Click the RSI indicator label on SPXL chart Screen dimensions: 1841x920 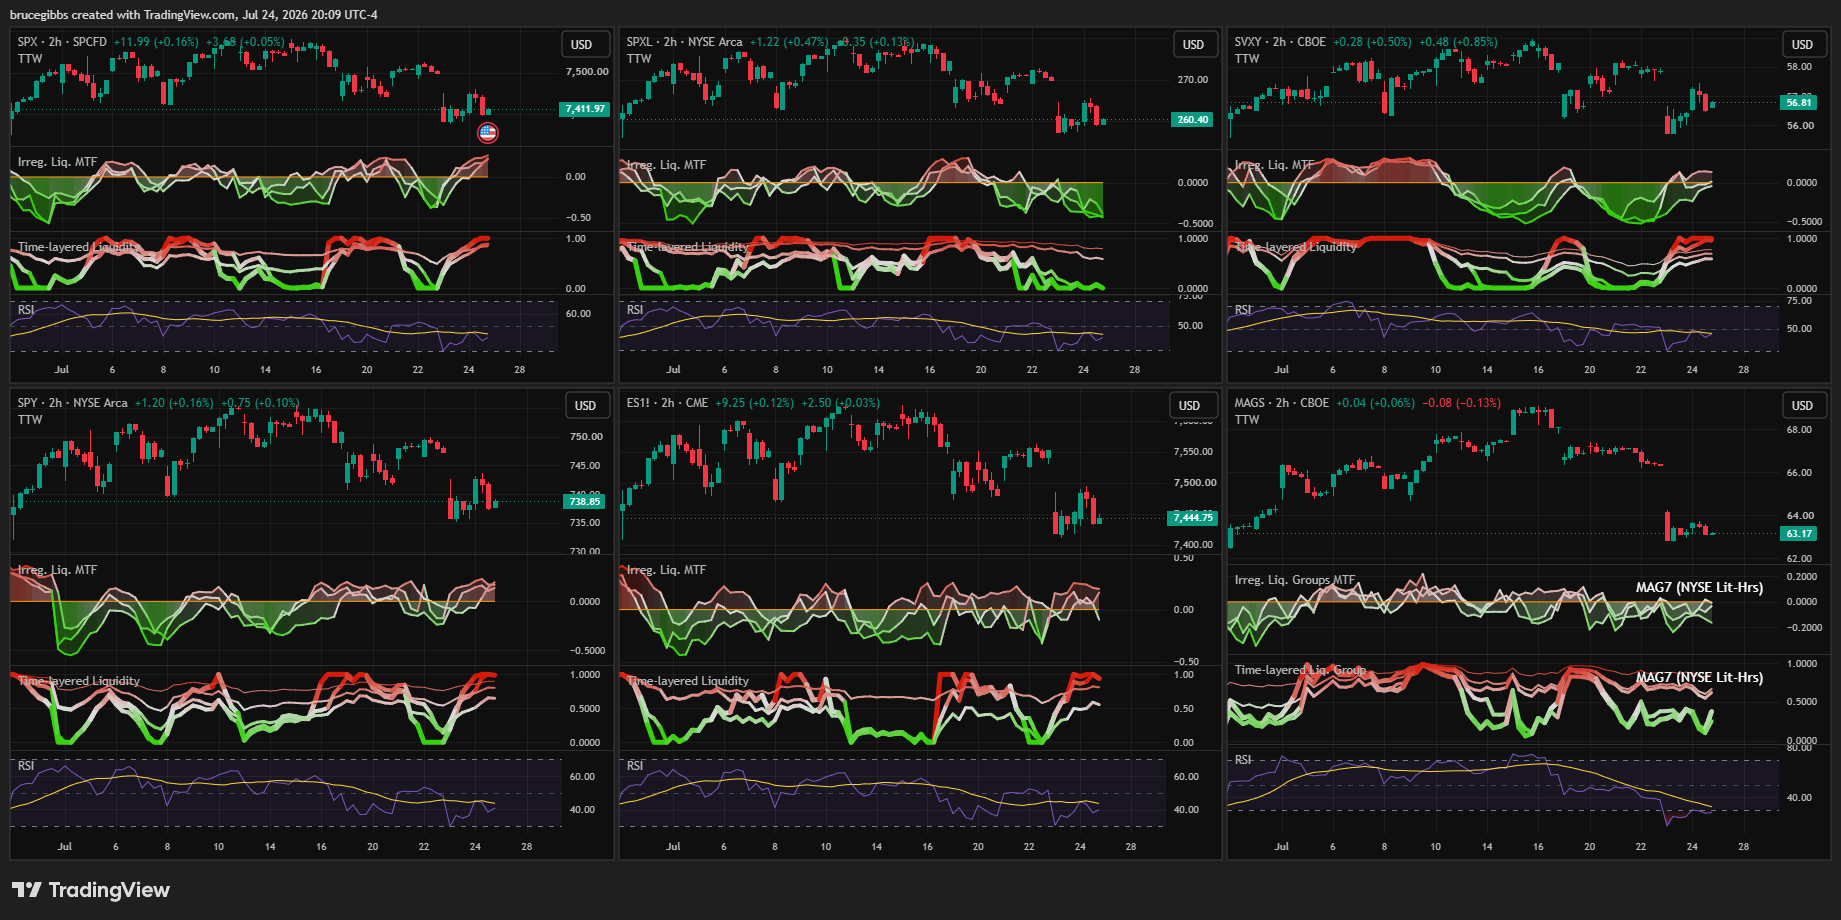635,310
